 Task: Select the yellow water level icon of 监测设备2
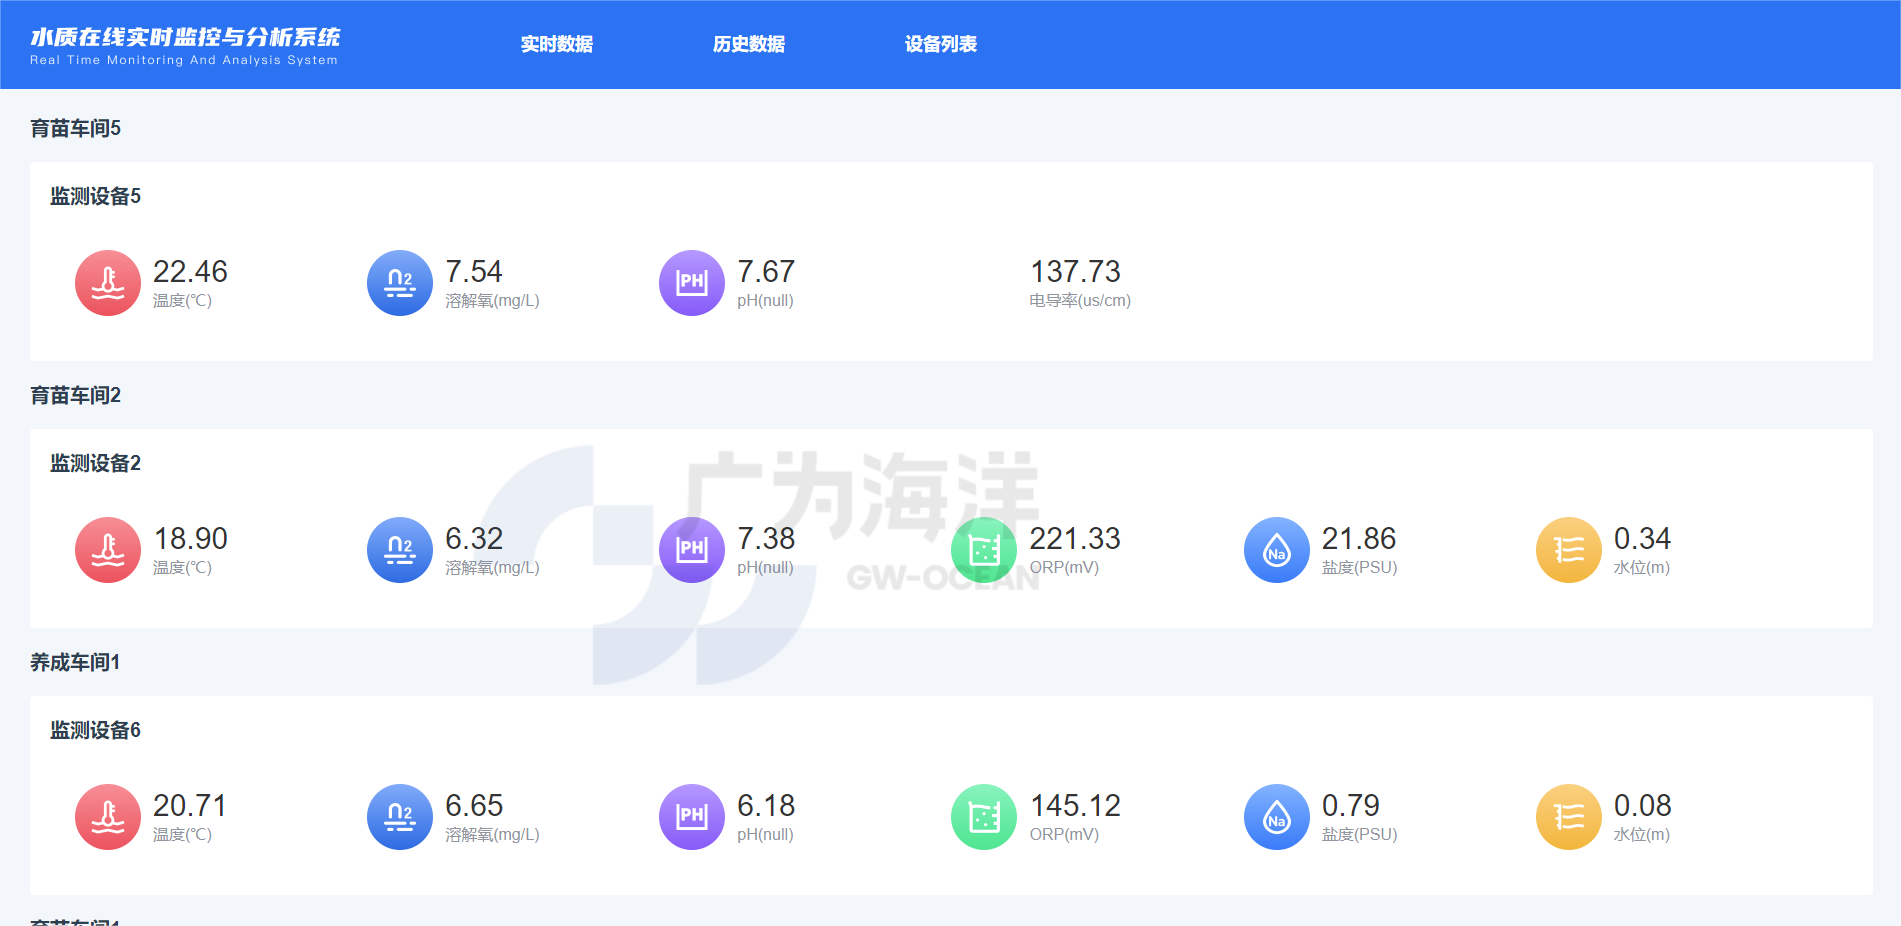[x=1567, y=550]
